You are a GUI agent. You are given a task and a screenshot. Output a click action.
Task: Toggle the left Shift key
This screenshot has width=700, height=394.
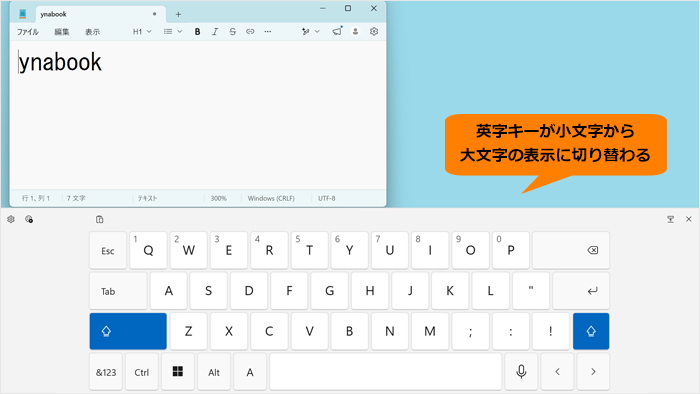[128, 331]
